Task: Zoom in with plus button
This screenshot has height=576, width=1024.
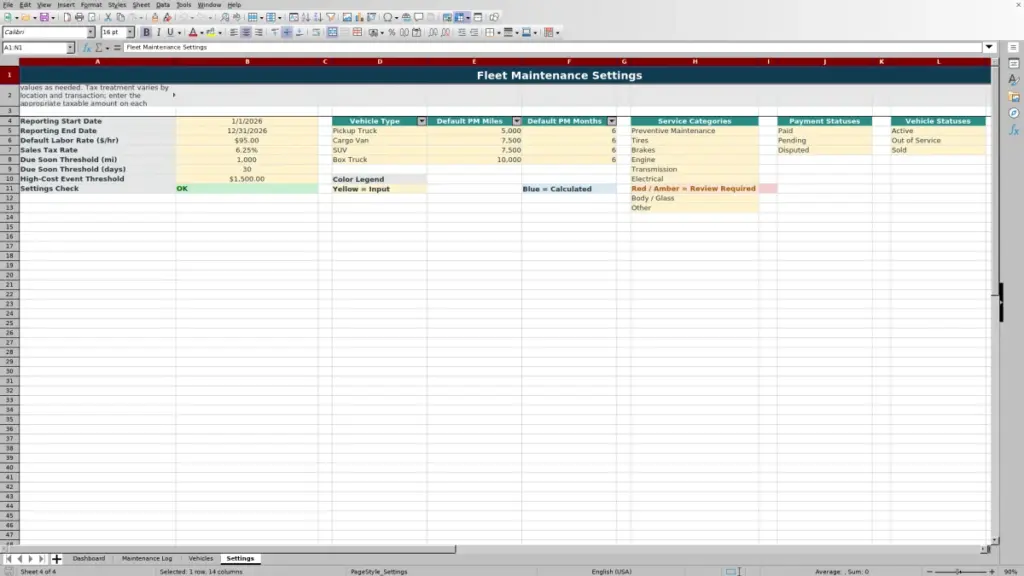Action: pyautogui.click(x=992, y=571)
